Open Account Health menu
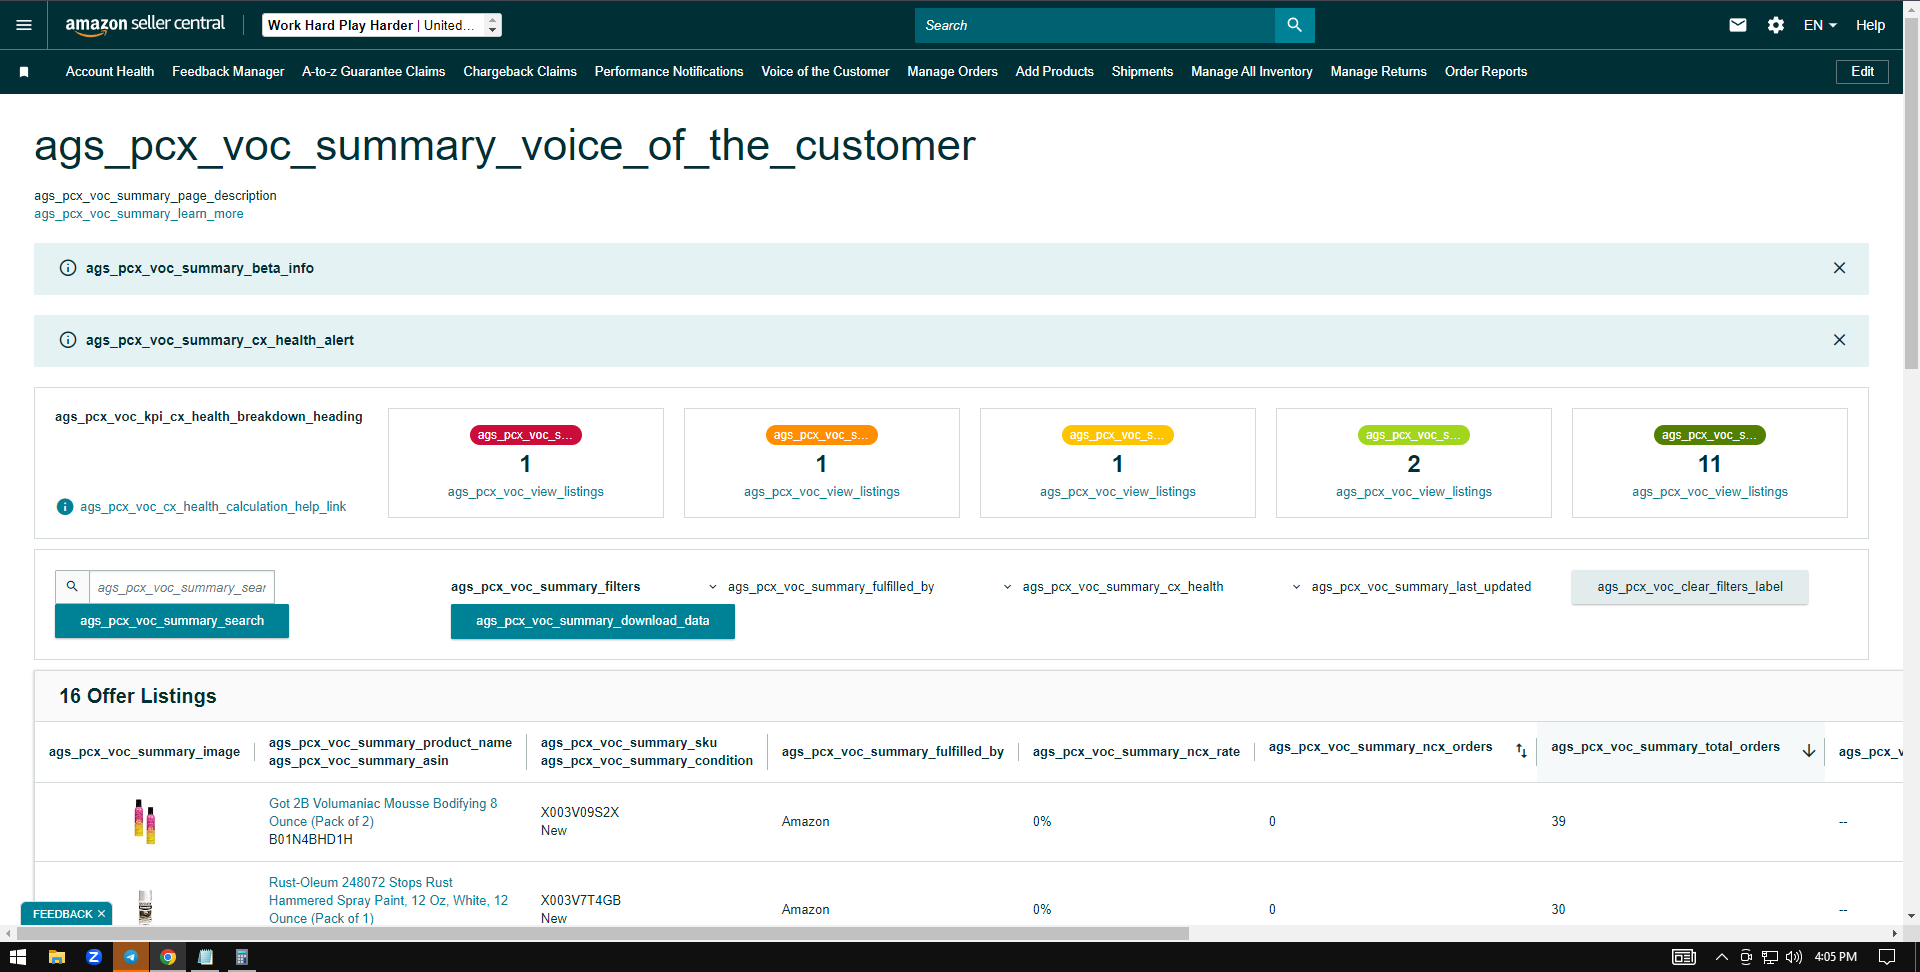 pos(110,72)
